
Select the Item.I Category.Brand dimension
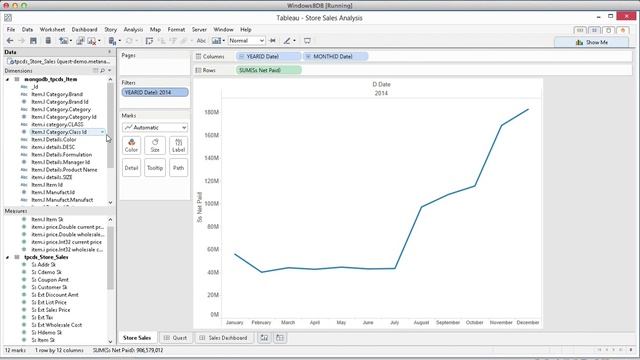[x=57, y=94]
